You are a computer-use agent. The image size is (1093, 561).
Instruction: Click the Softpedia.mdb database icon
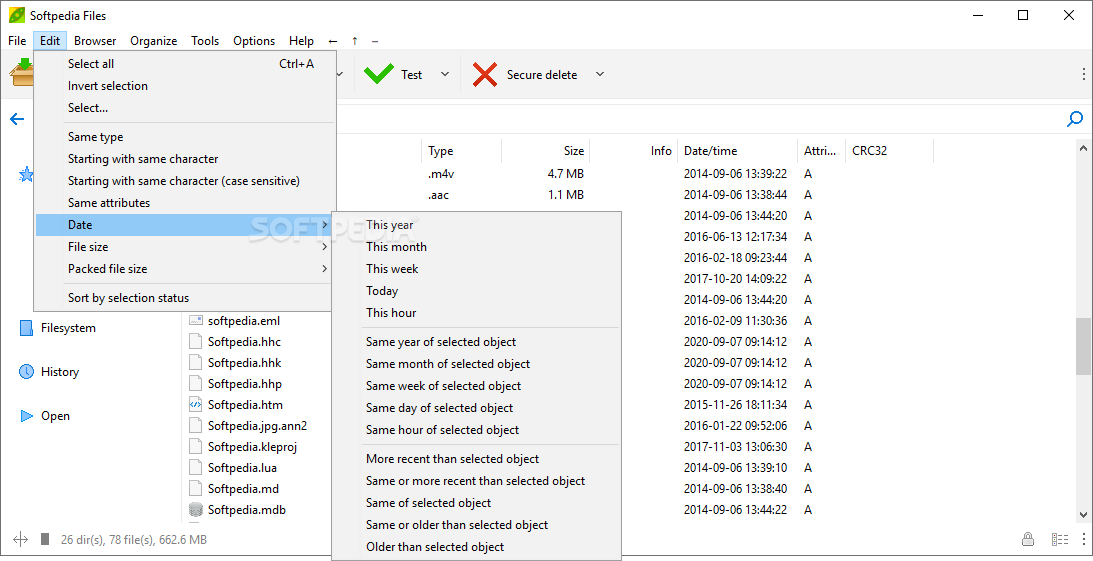(x=196, y=509)
